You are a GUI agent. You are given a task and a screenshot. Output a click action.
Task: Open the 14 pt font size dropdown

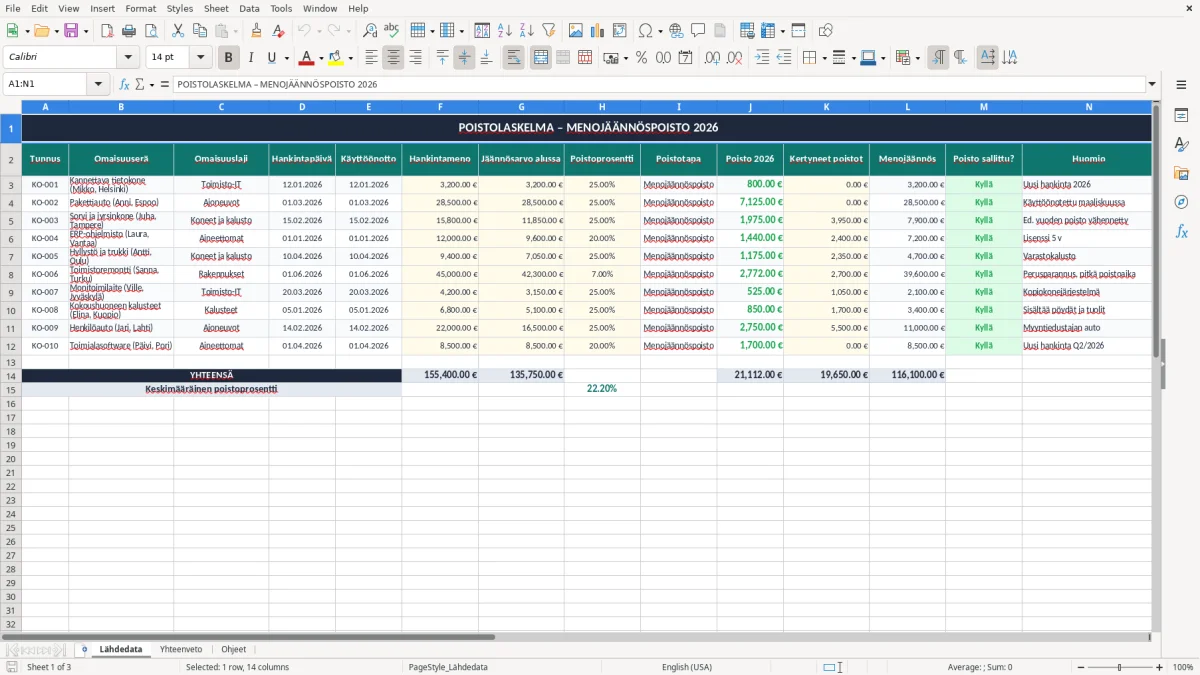(201, 58)
